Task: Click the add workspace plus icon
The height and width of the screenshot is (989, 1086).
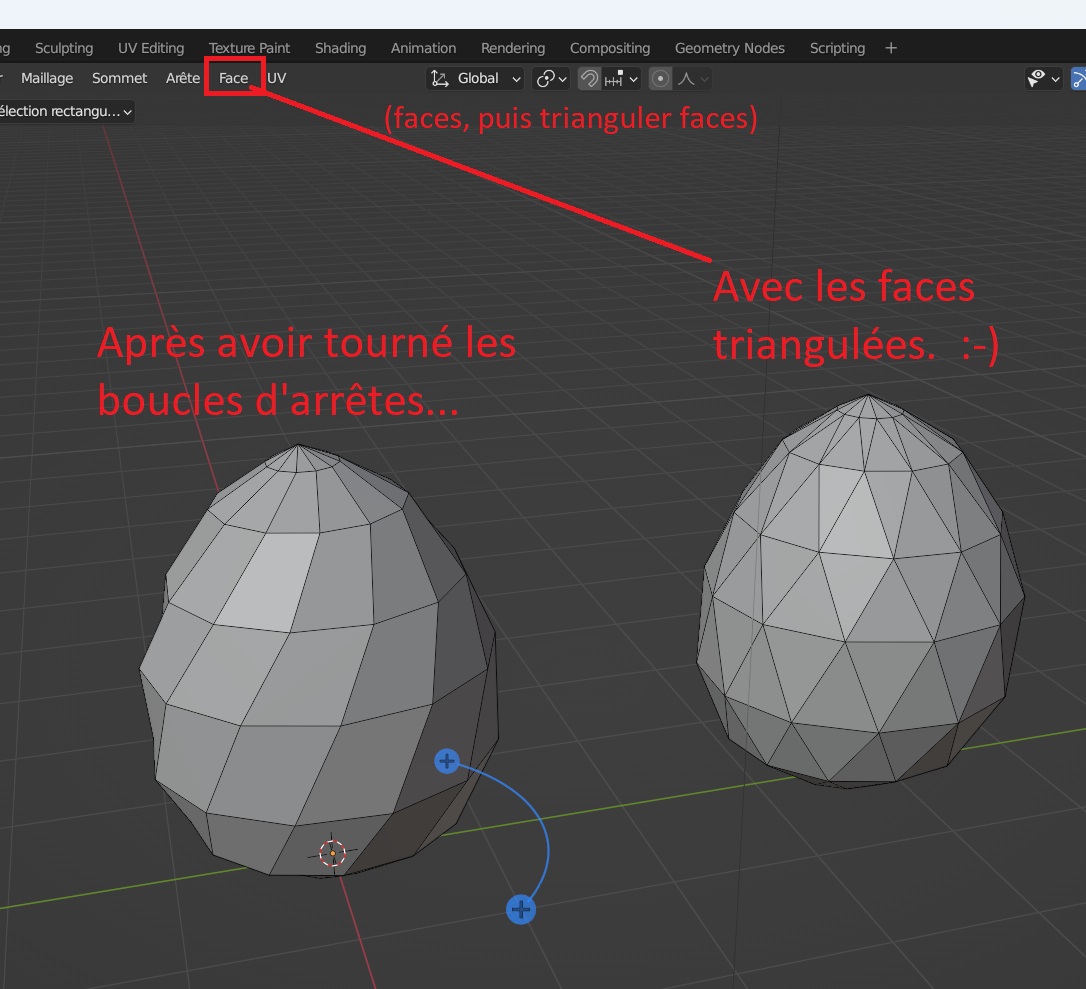Action: point(891,48)
